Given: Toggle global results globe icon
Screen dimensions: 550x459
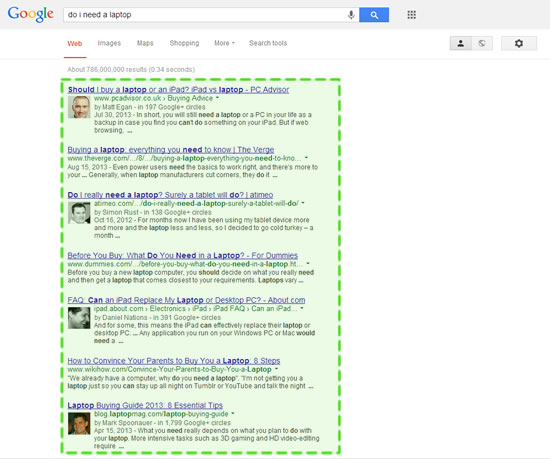Looking at the screenshot, I should tap(482, 43).
